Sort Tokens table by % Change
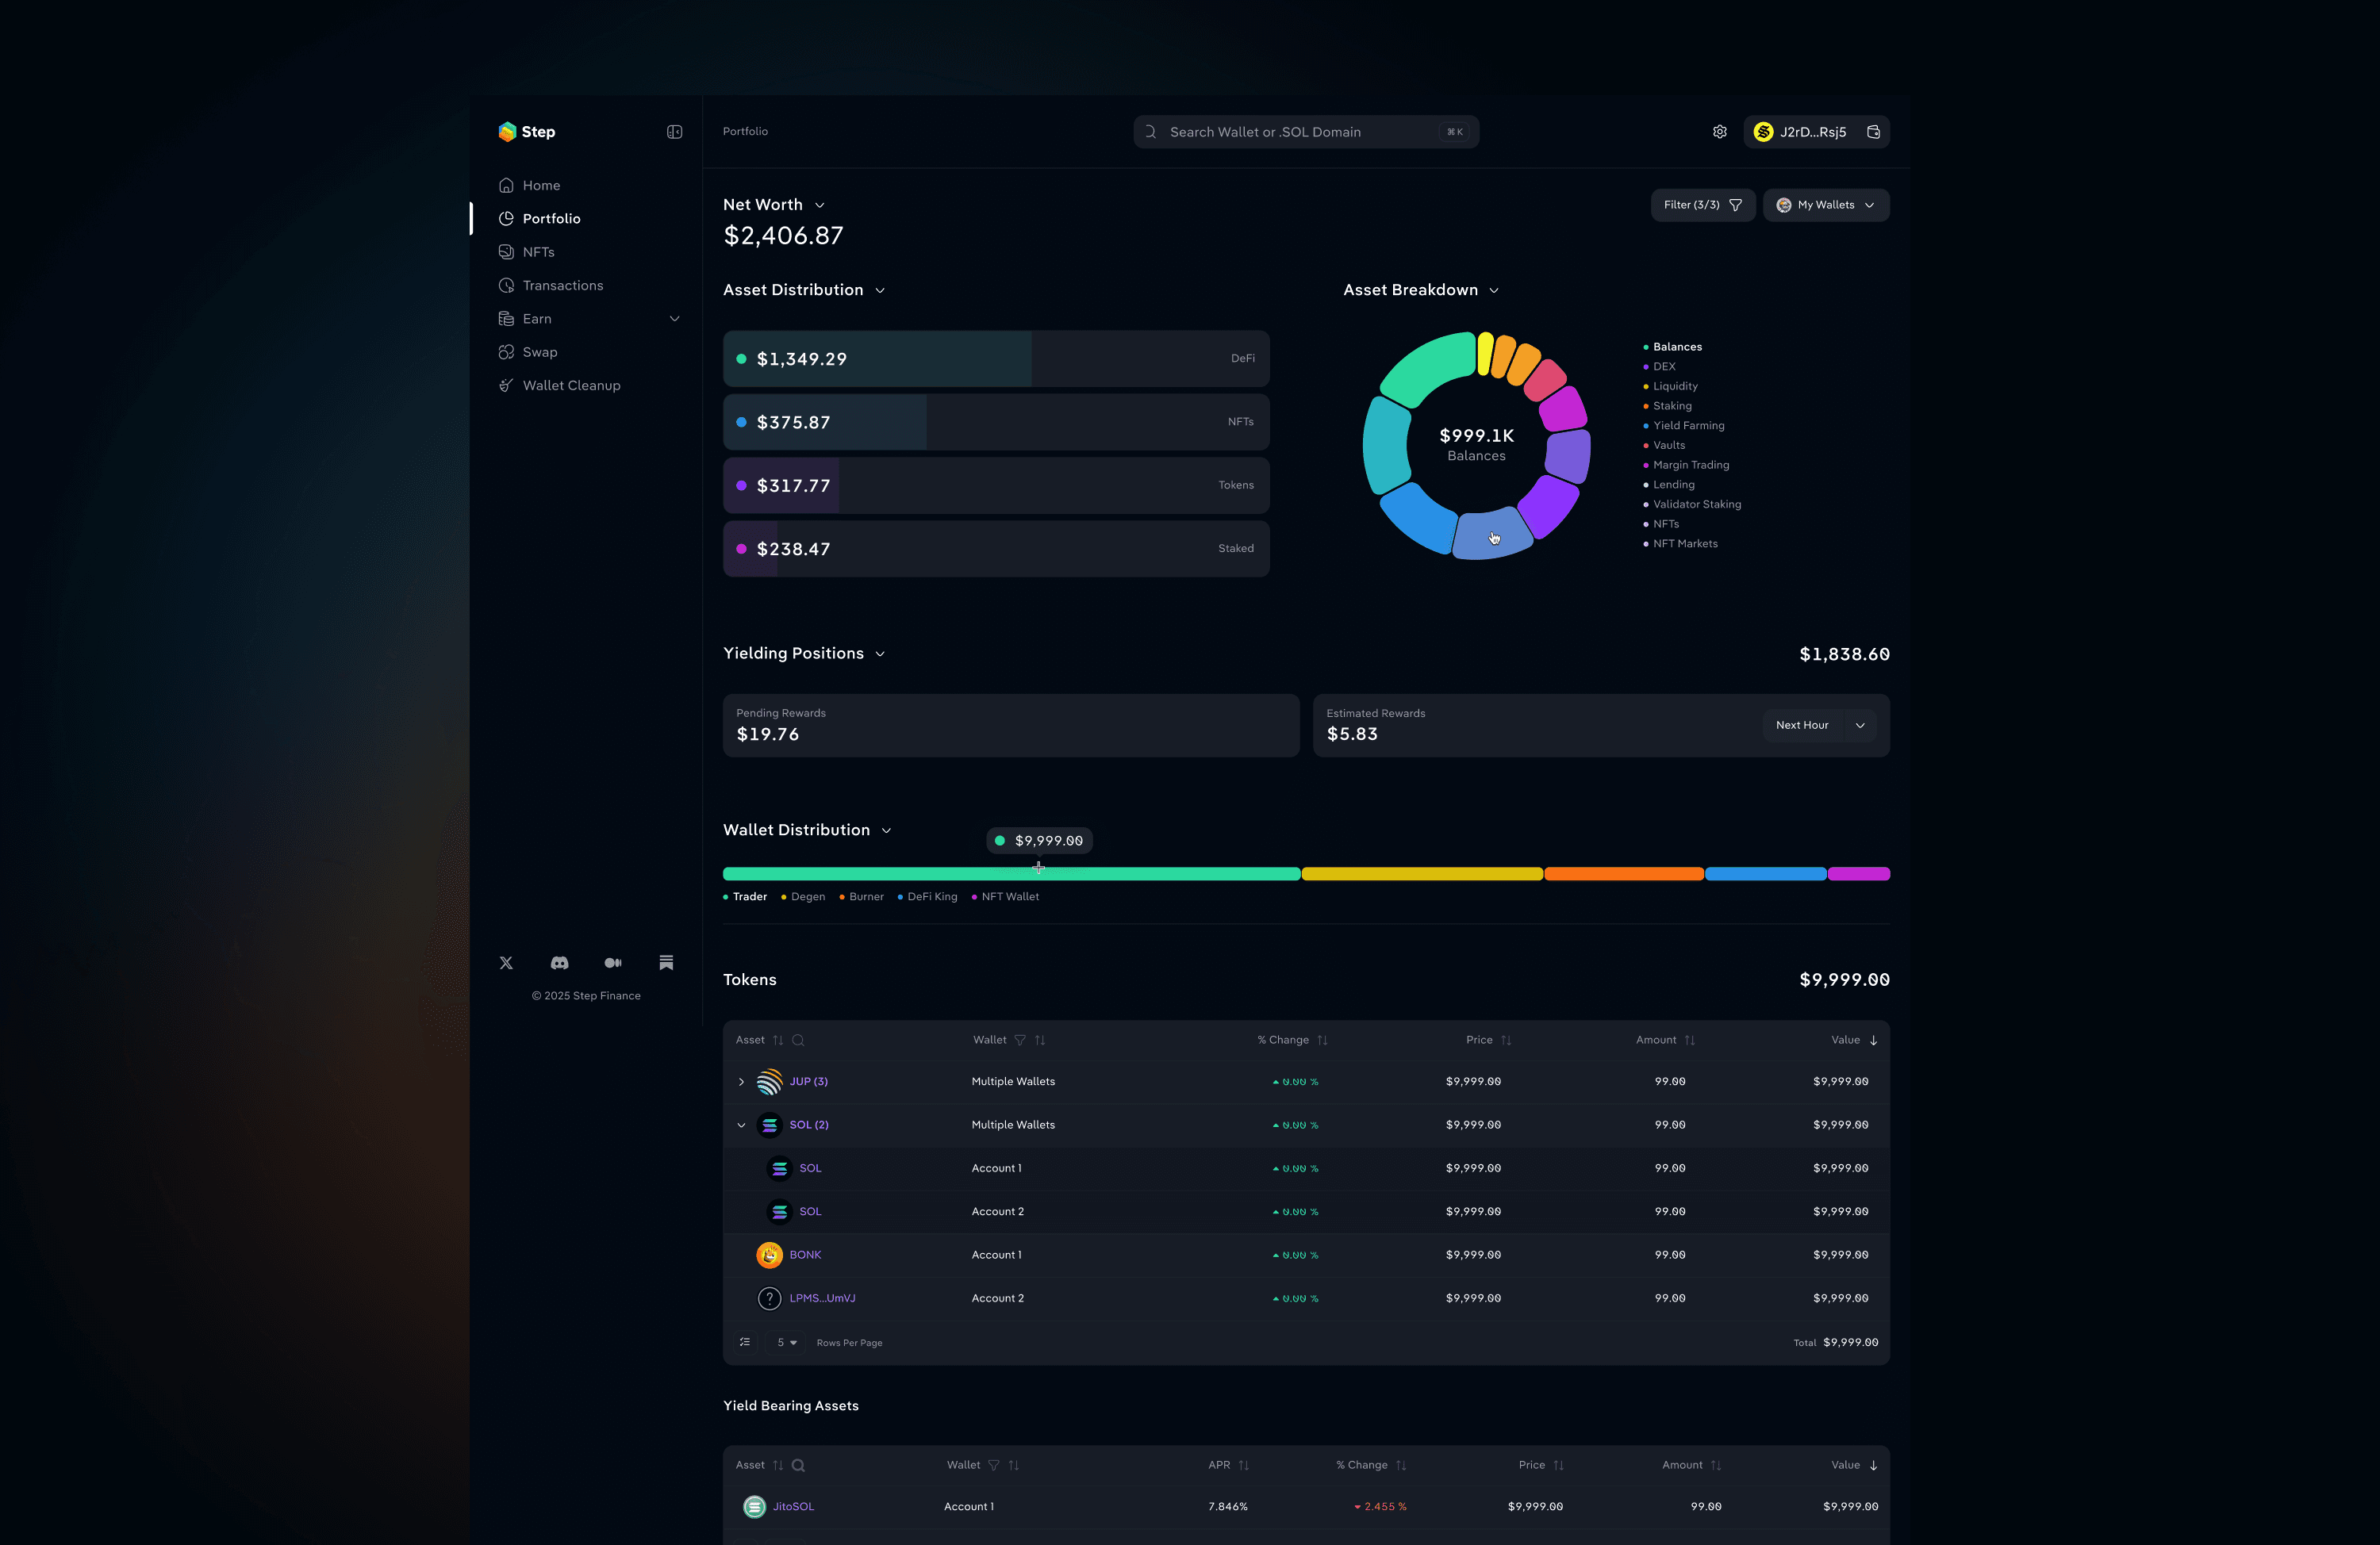2380x1545 pixels. 1322,1040
